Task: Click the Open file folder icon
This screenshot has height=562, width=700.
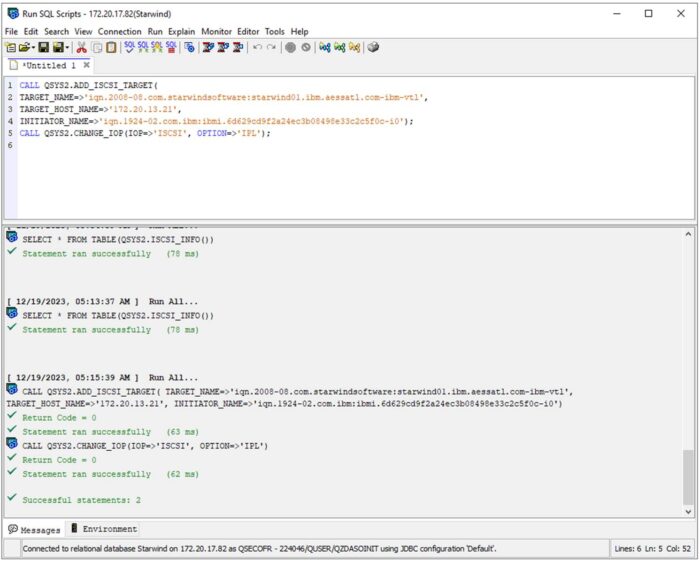Action: pos(22,47)
